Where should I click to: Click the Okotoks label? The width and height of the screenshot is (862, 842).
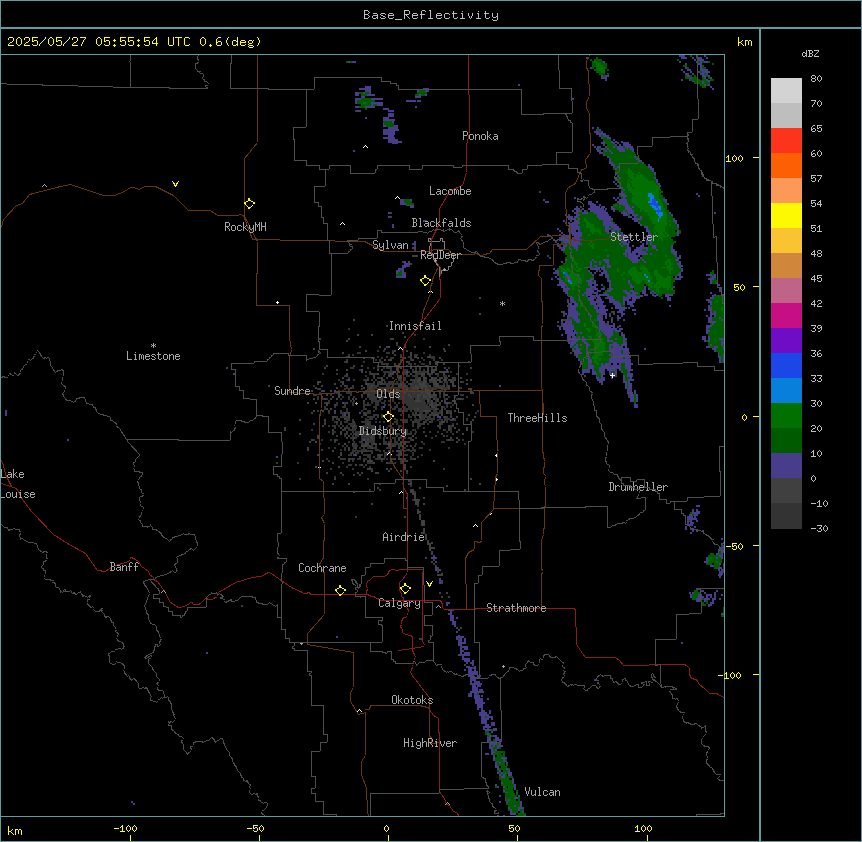pos(412,700)
